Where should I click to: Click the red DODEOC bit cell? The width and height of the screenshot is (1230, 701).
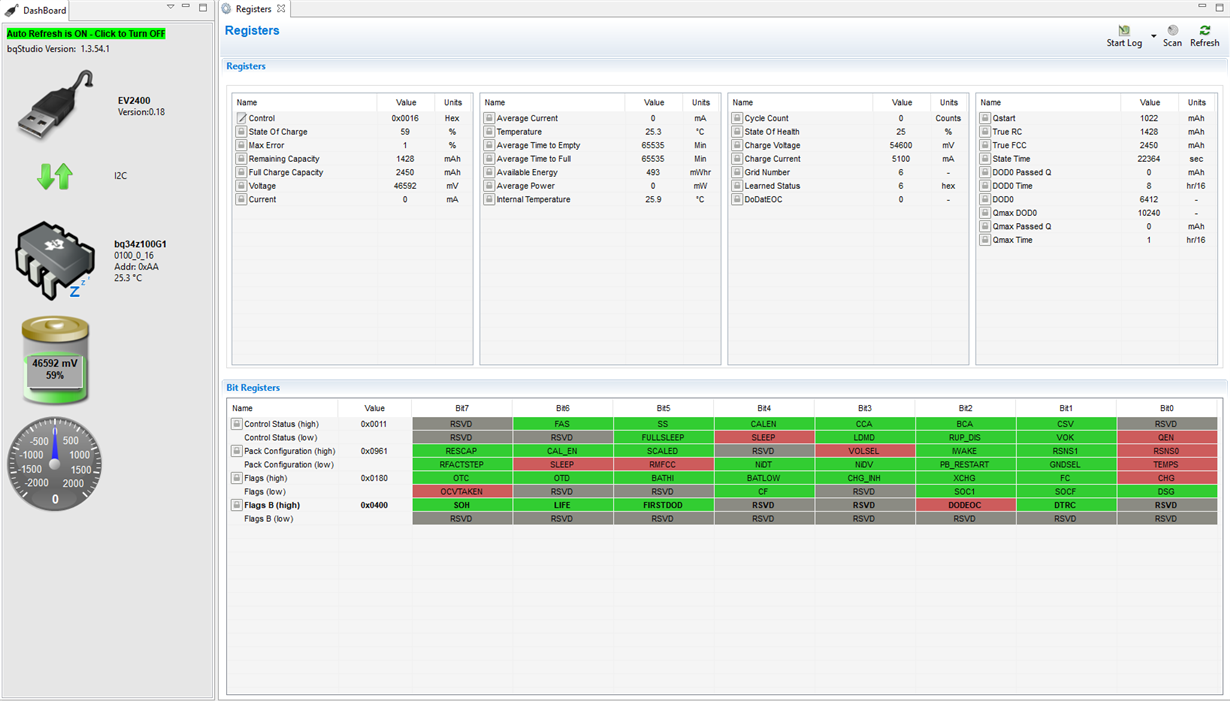coord(965,505)
